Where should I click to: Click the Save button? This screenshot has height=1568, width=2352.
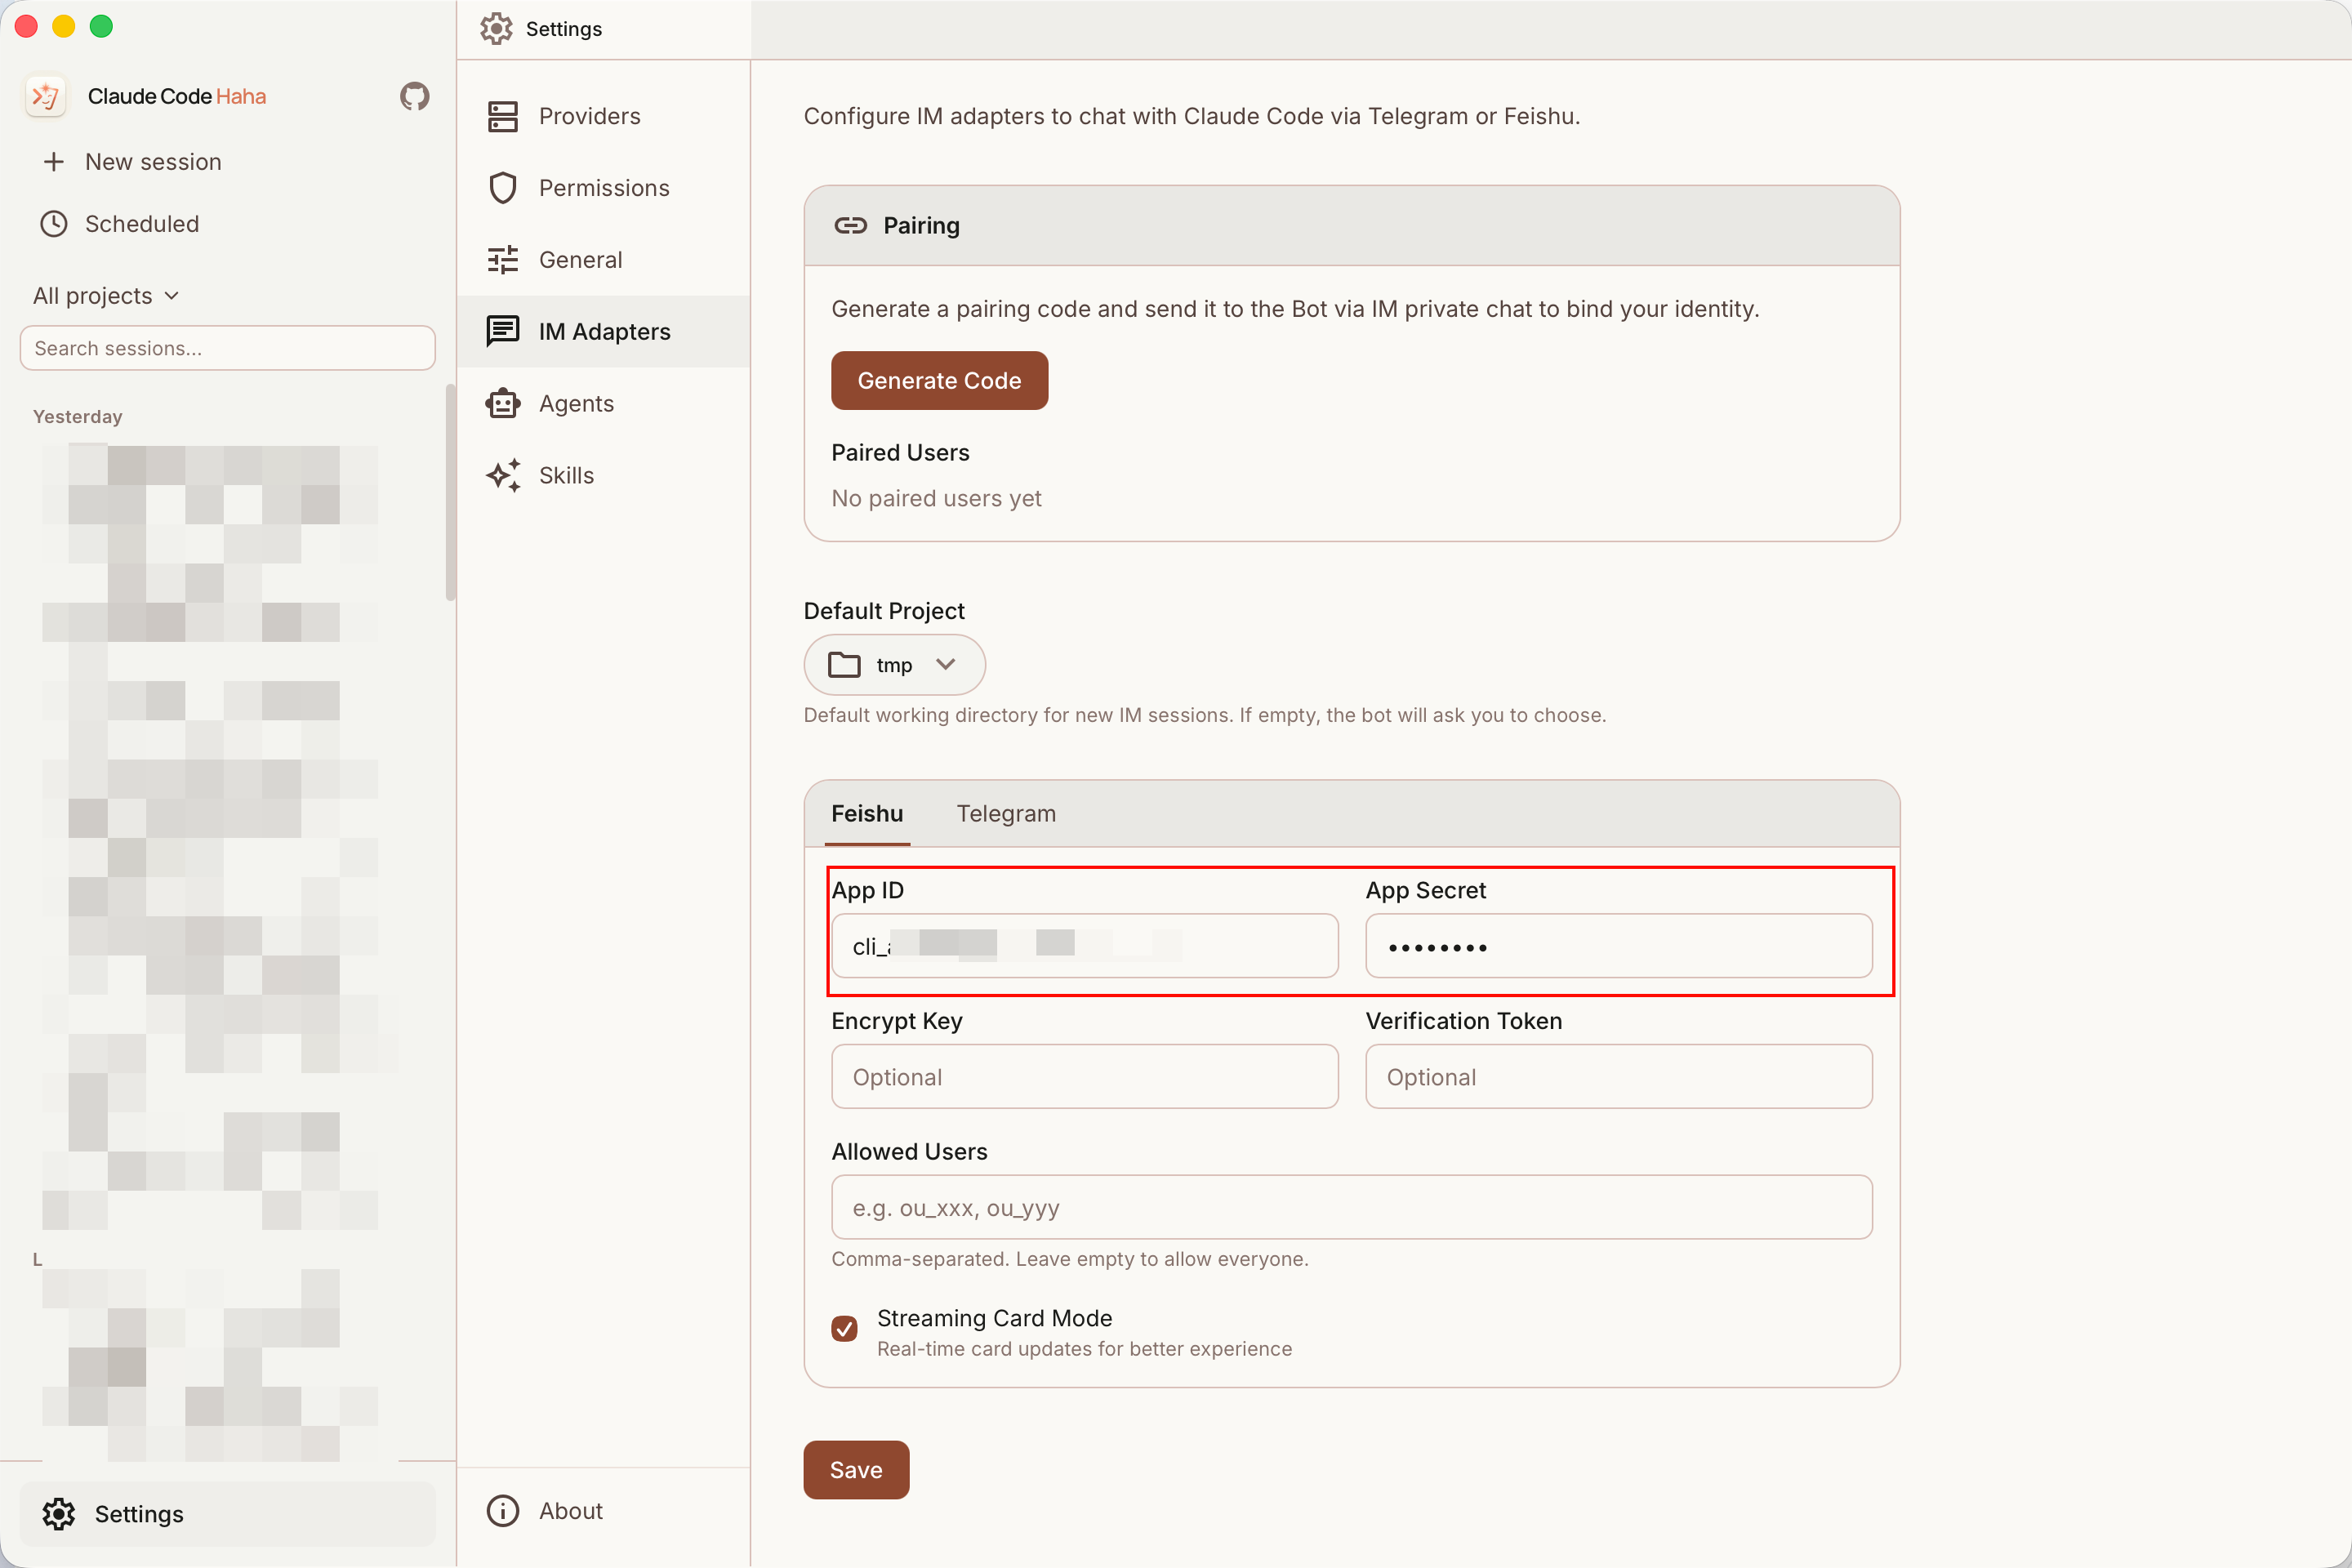(856, 1469)
